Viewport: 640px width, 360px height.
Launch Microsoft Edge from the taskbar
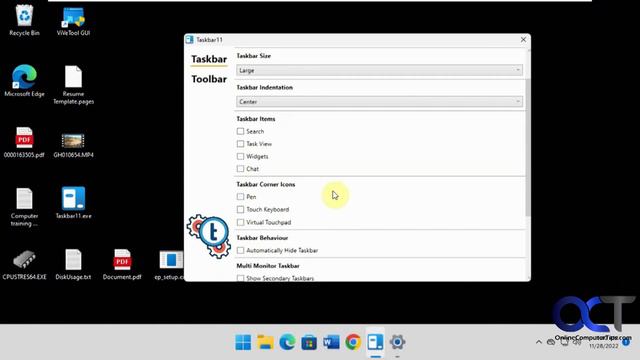coord(287,342)
